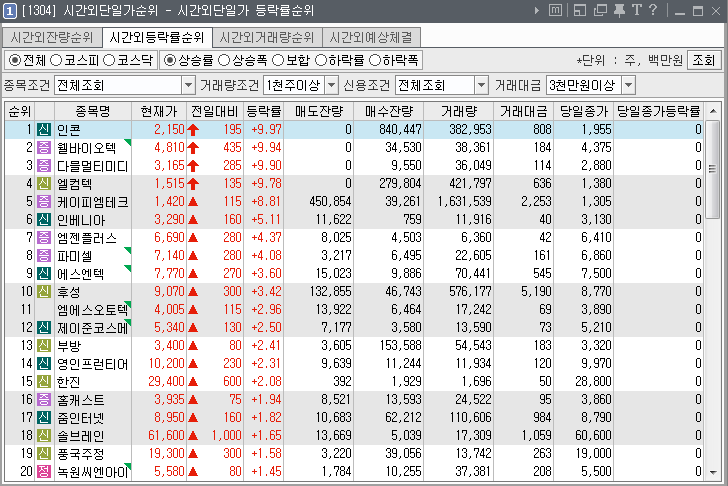Click the 증 badge beside 웰바이오텍
Viewport: 728px width, 486px height.
click(x=44, y=148)
